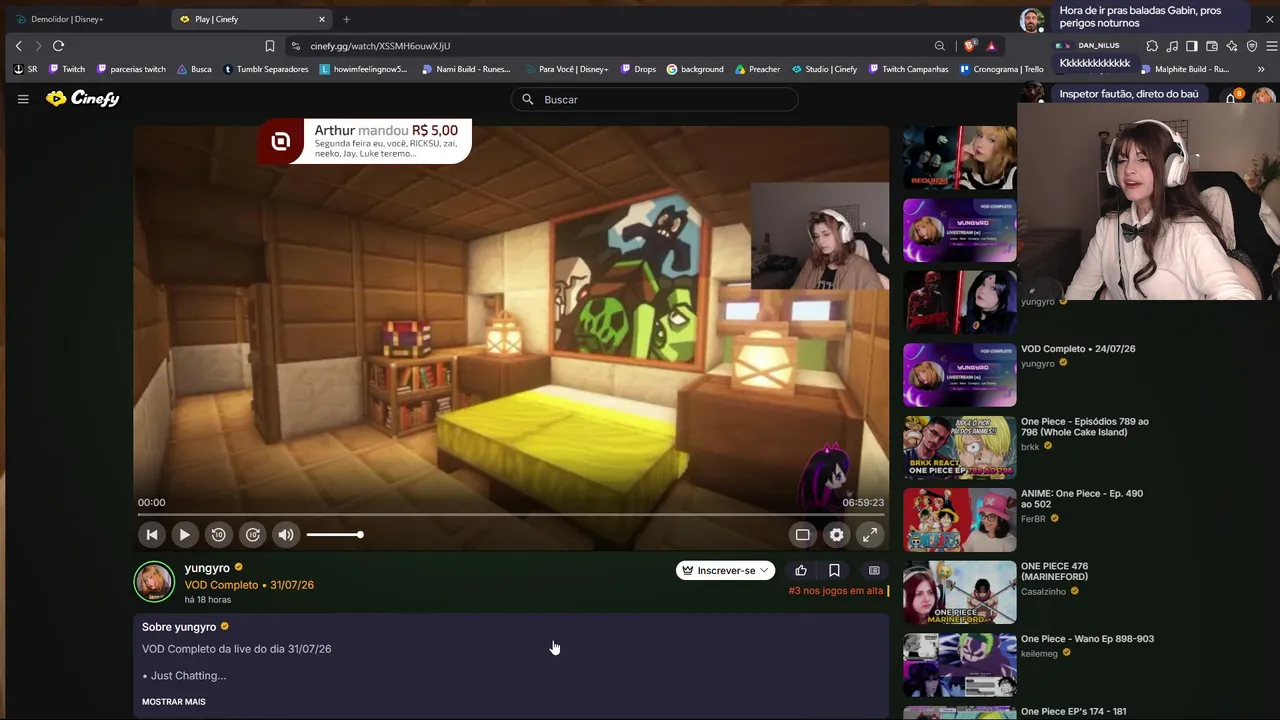The image size is (1280, 720).
Task: Open the browser wallet icon
Action: click(1212, 46)
